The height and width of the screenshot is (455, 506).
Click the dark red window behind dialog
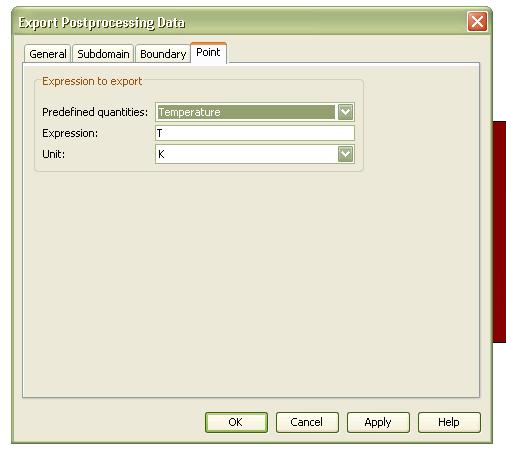499,232
